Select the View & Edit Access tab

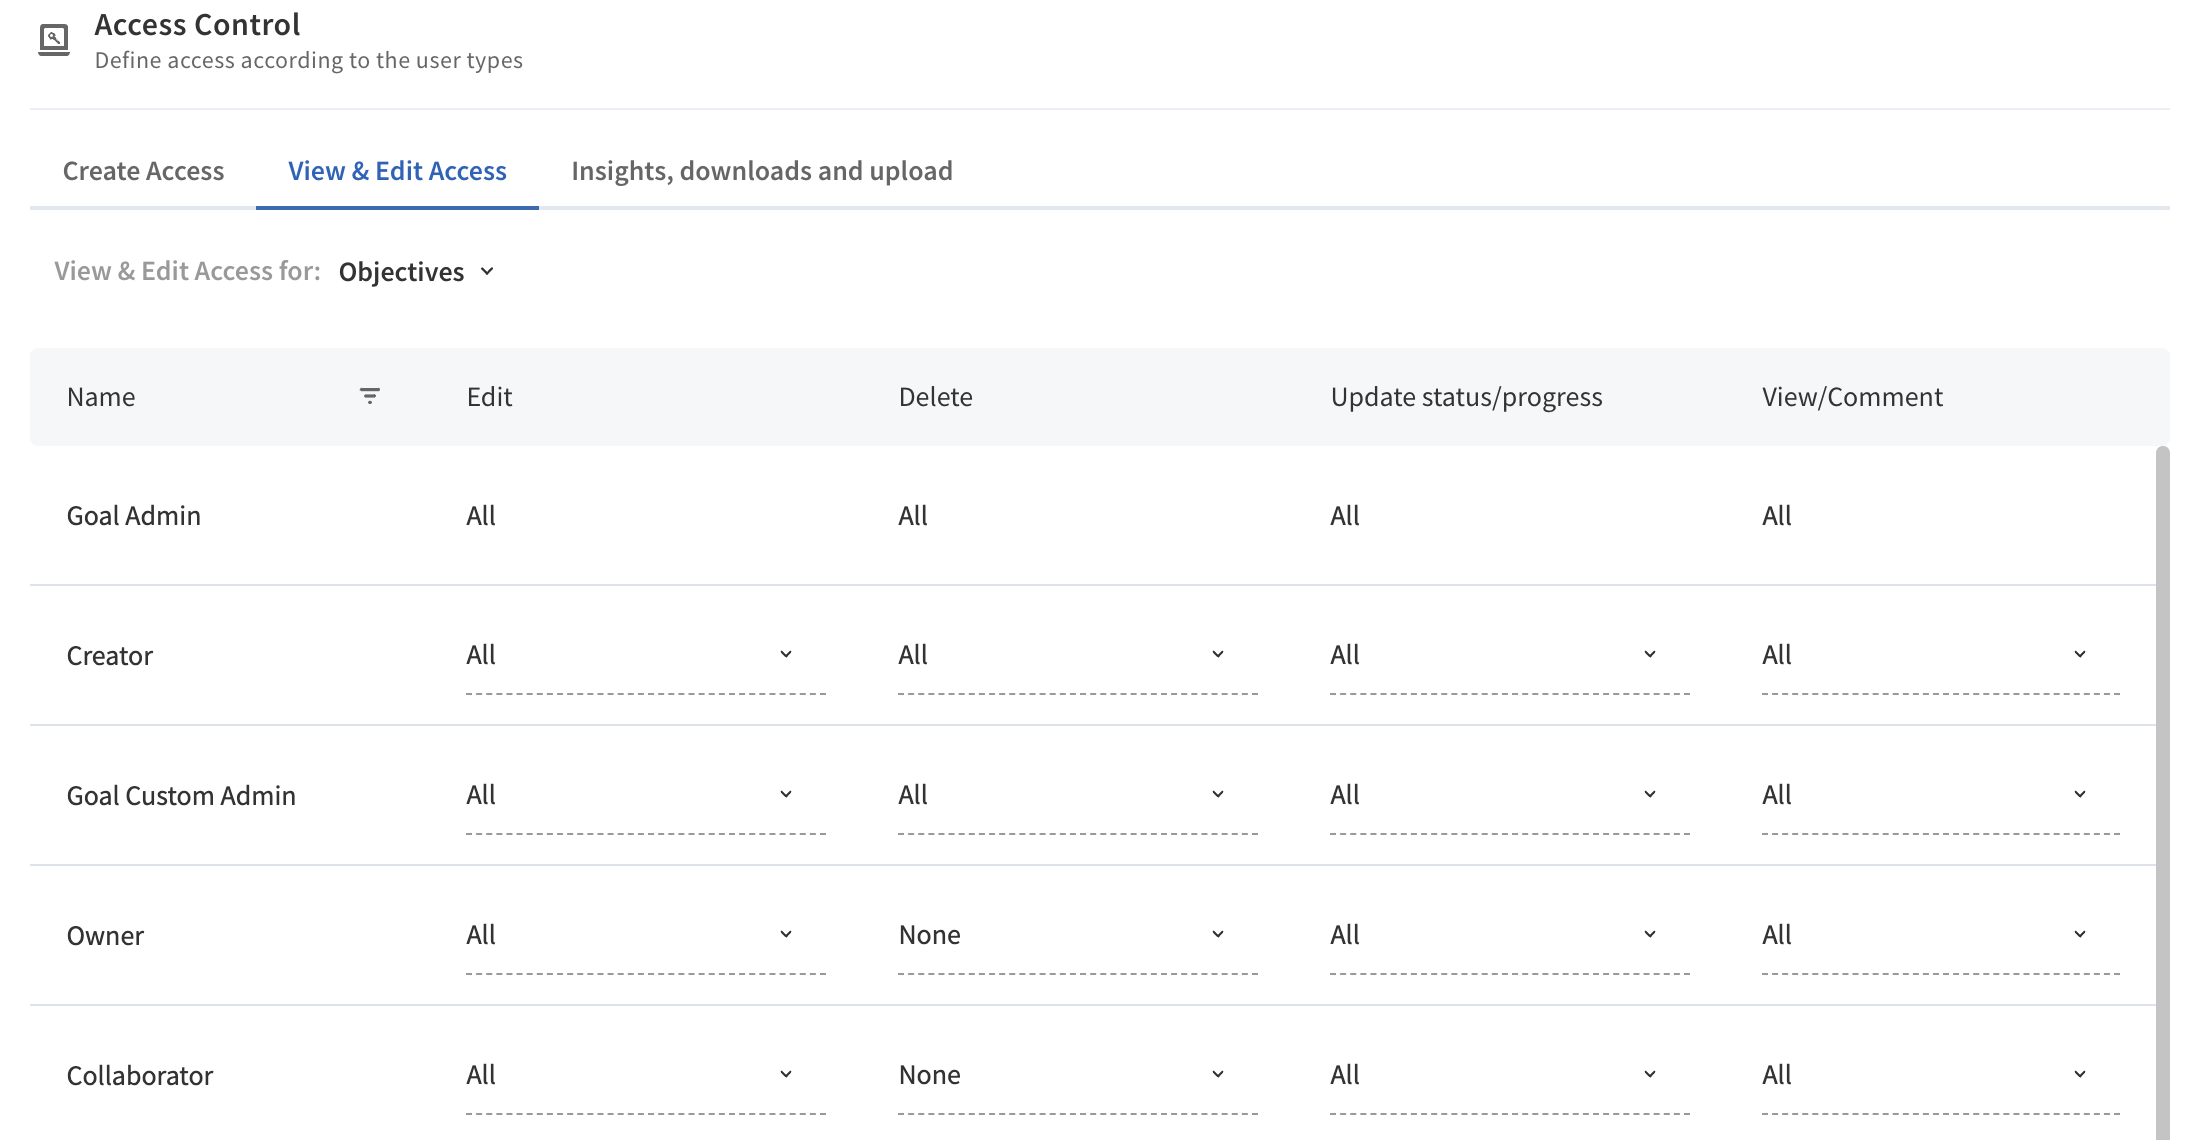397,171
